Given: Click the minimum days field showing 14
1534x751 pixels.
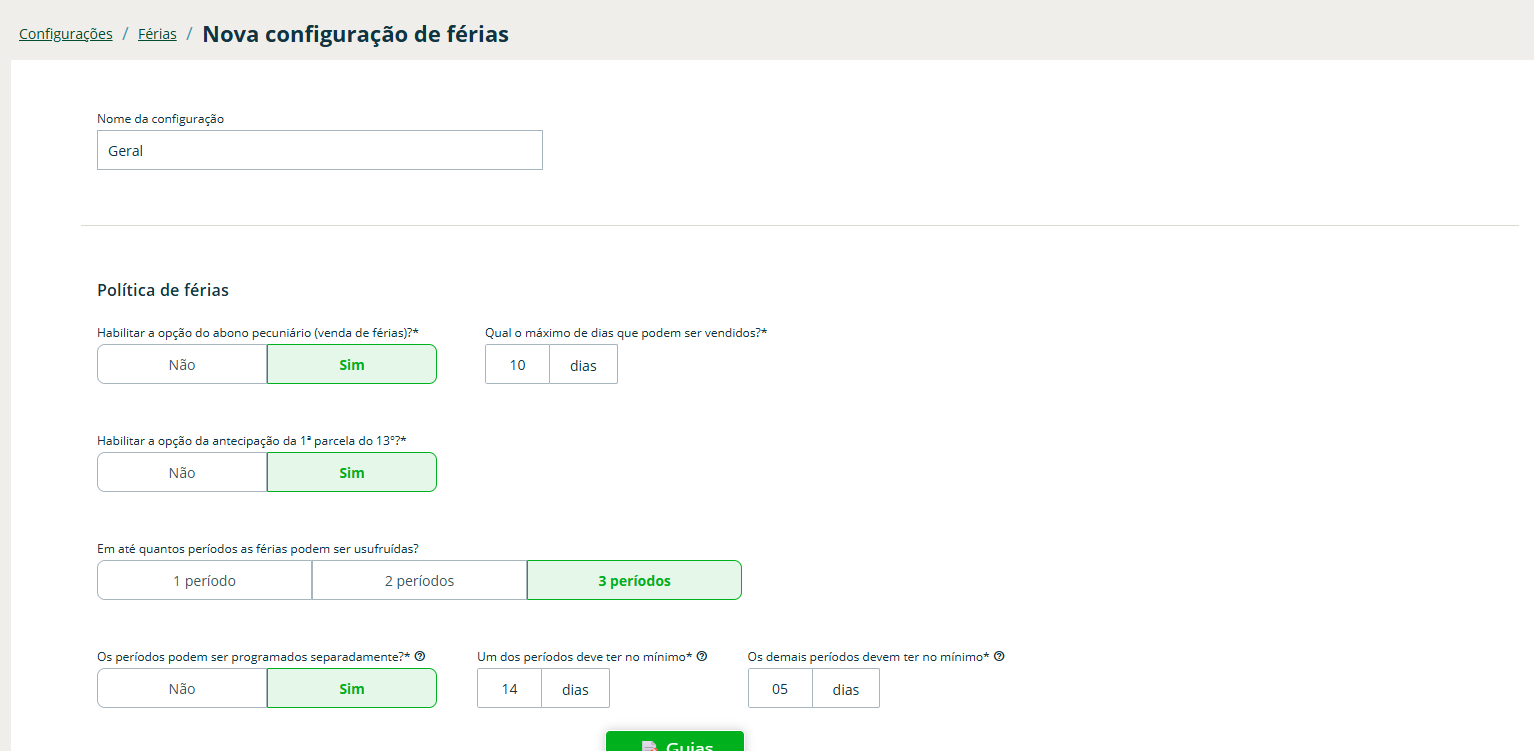Looking at the screenshot, I should (509, 689).
